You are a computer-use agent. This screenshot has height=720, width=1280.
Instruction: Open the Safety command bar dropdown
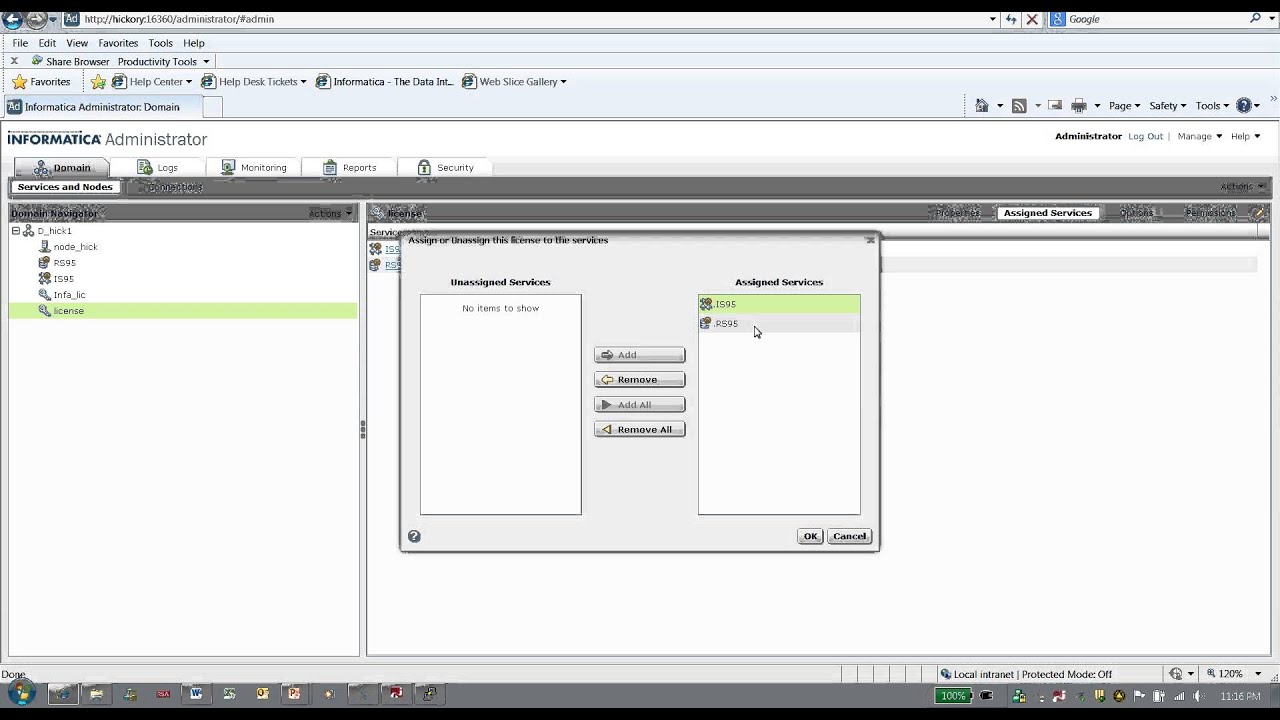[x=1167, y=106]
